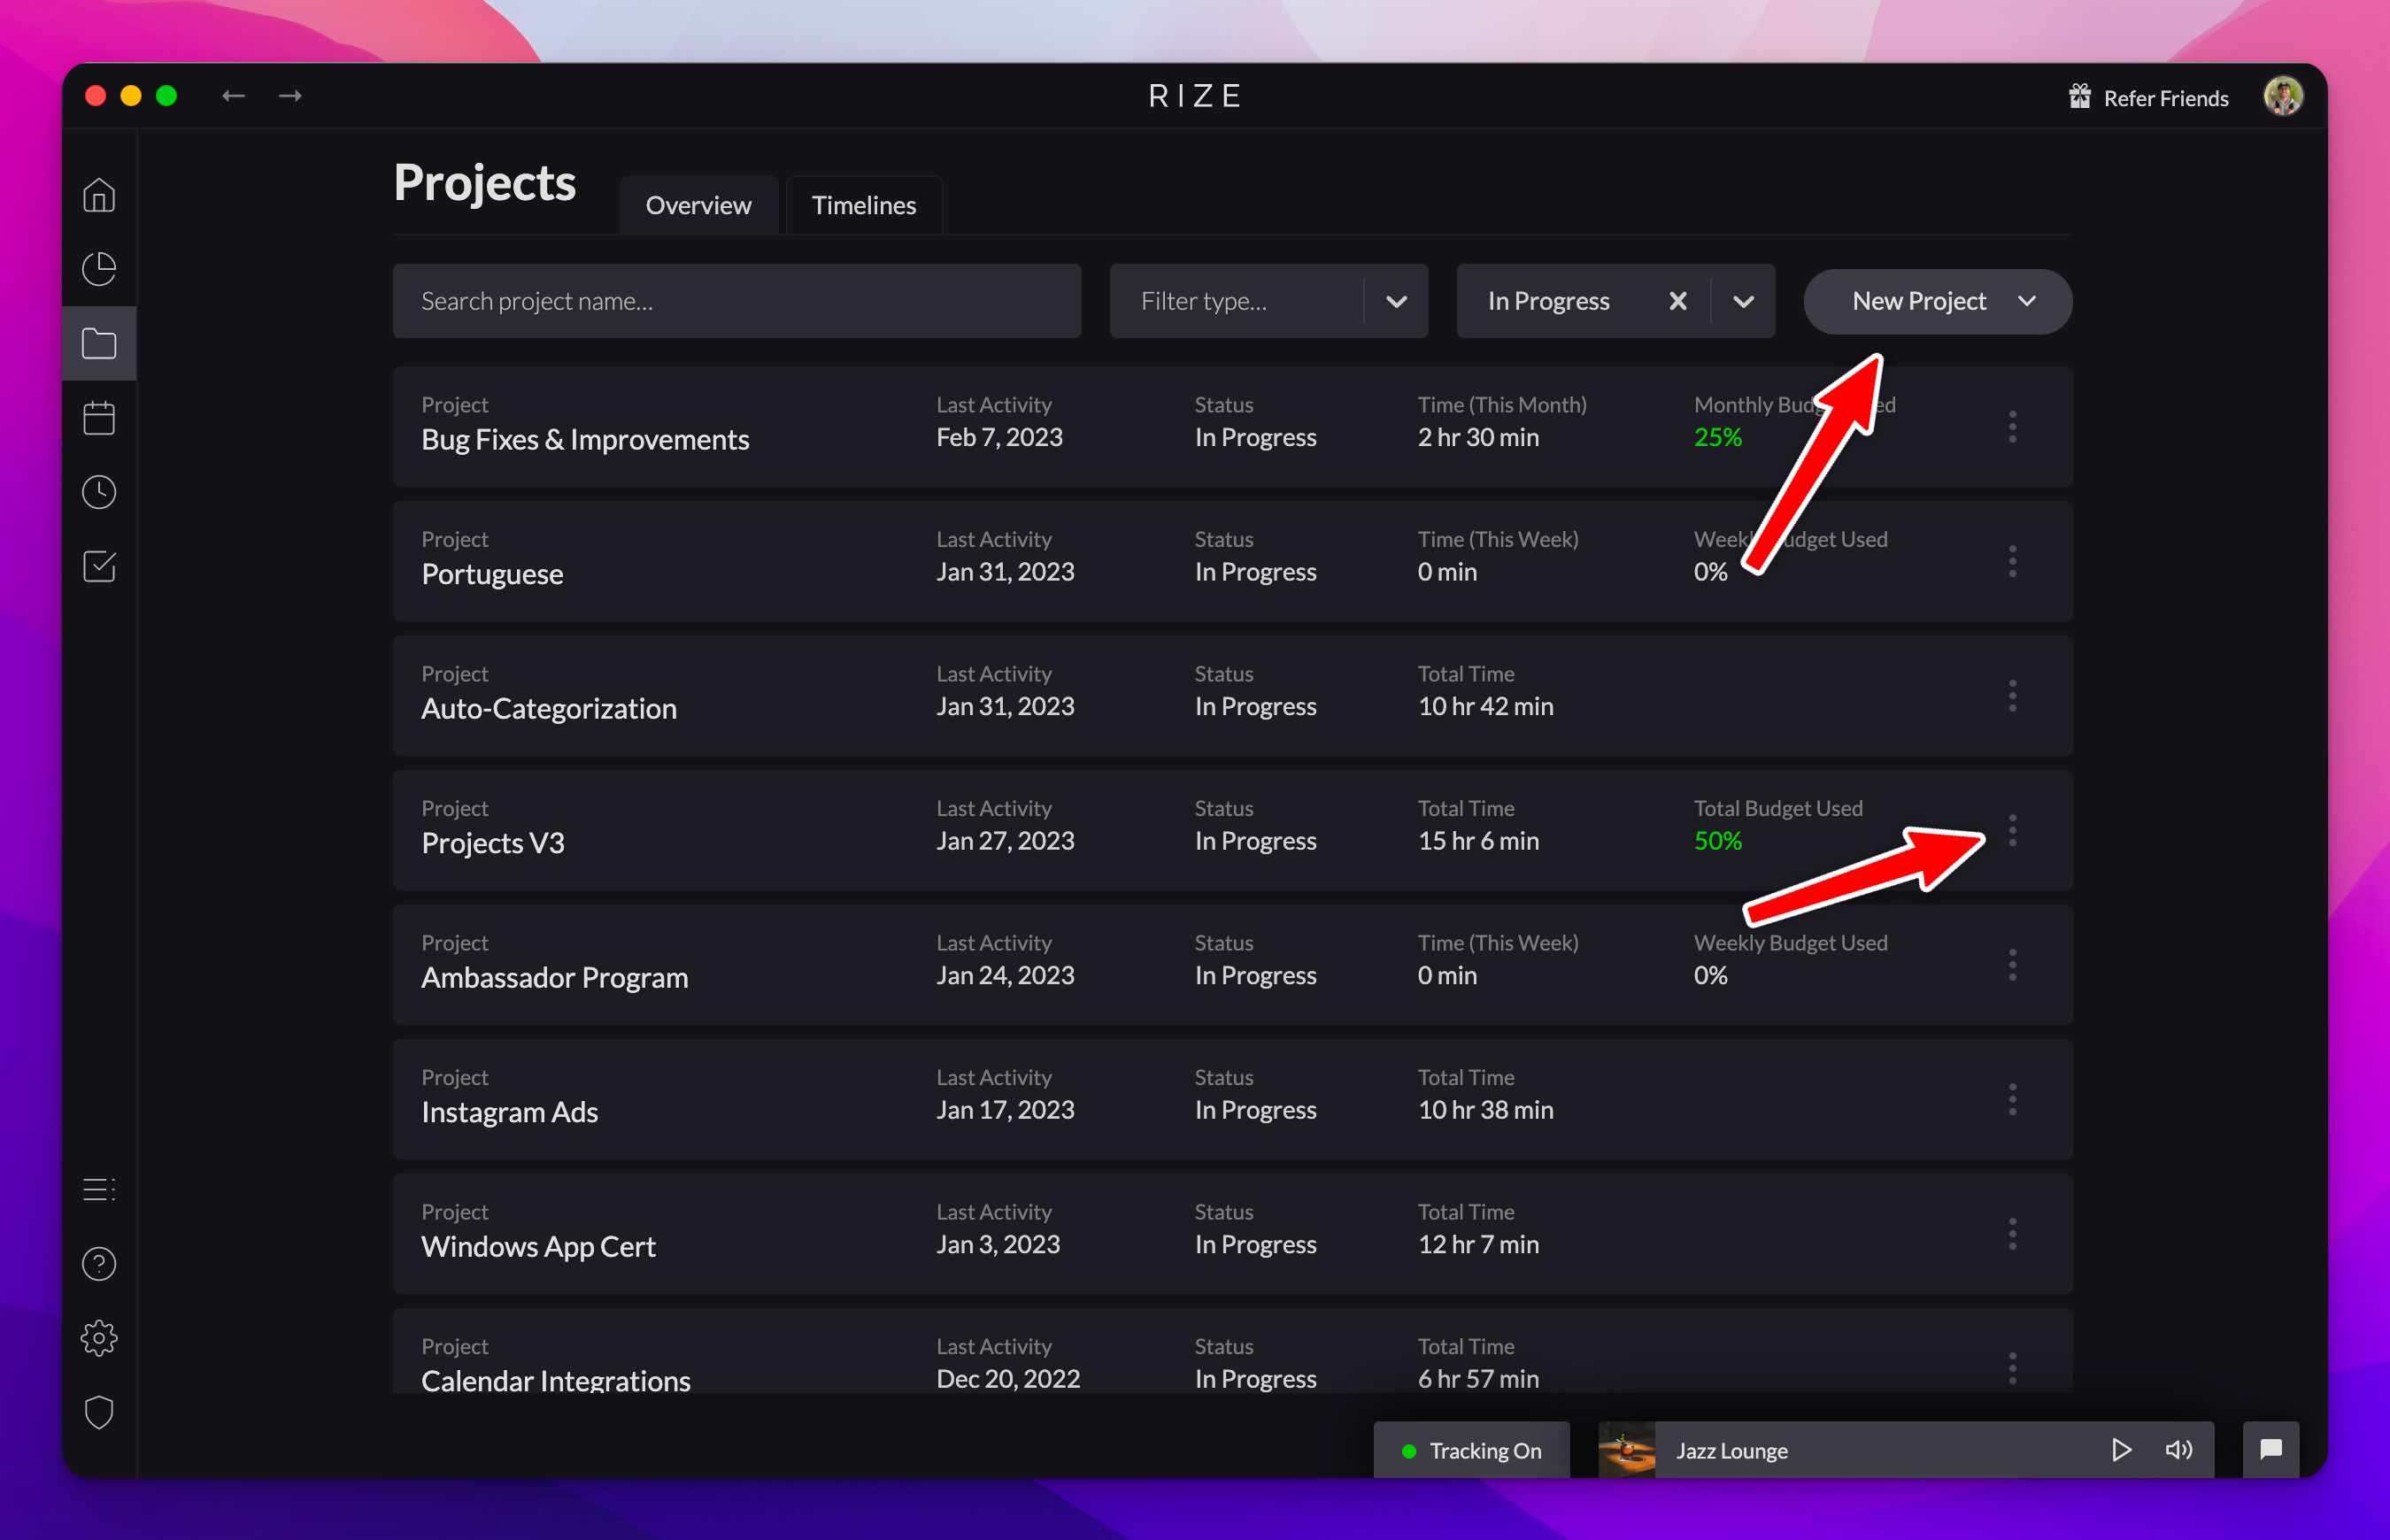This screenshot has height=1540, width=2390.
Task: Open the user profile avatar
Action: click(x=2283, y=96)
